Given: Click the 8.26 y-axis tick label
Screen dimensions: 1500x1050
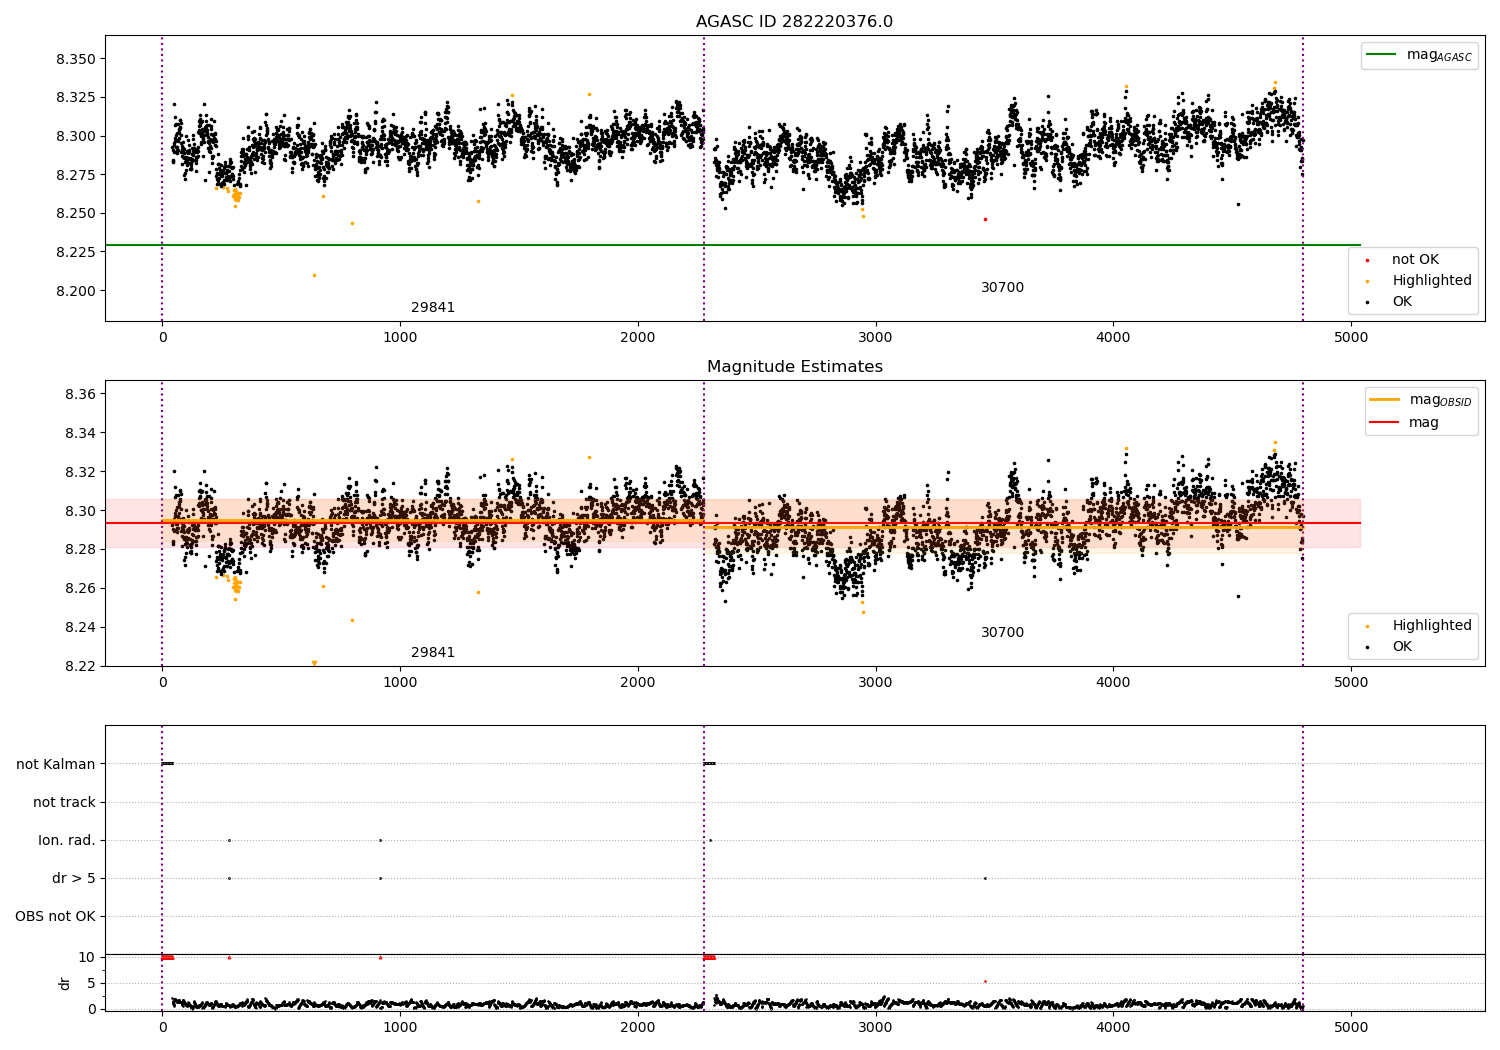Looking at the screenshot, I should click(80, 588).
